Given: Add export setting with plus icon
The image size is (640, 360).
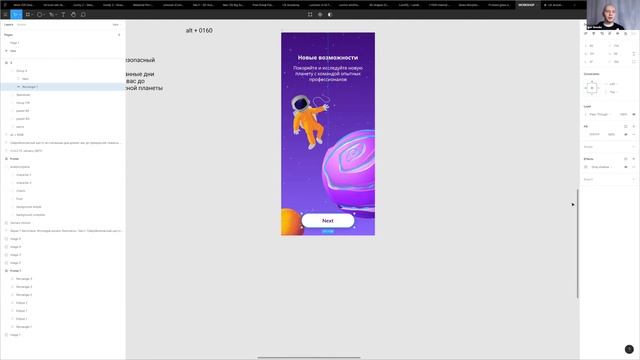Looking at the screenshot, I should click(634, 179).
